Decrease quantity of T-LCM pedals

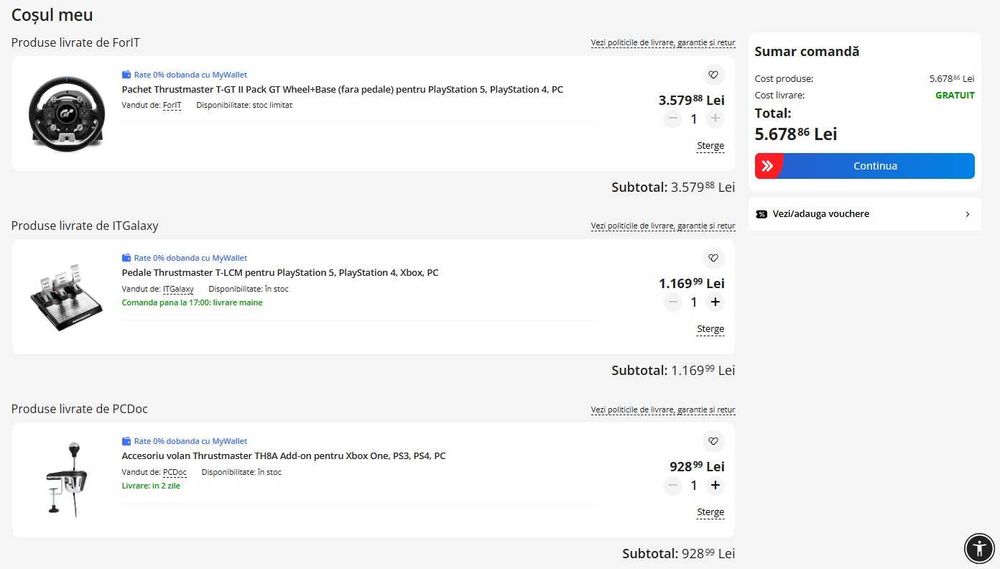coord(672,302)
